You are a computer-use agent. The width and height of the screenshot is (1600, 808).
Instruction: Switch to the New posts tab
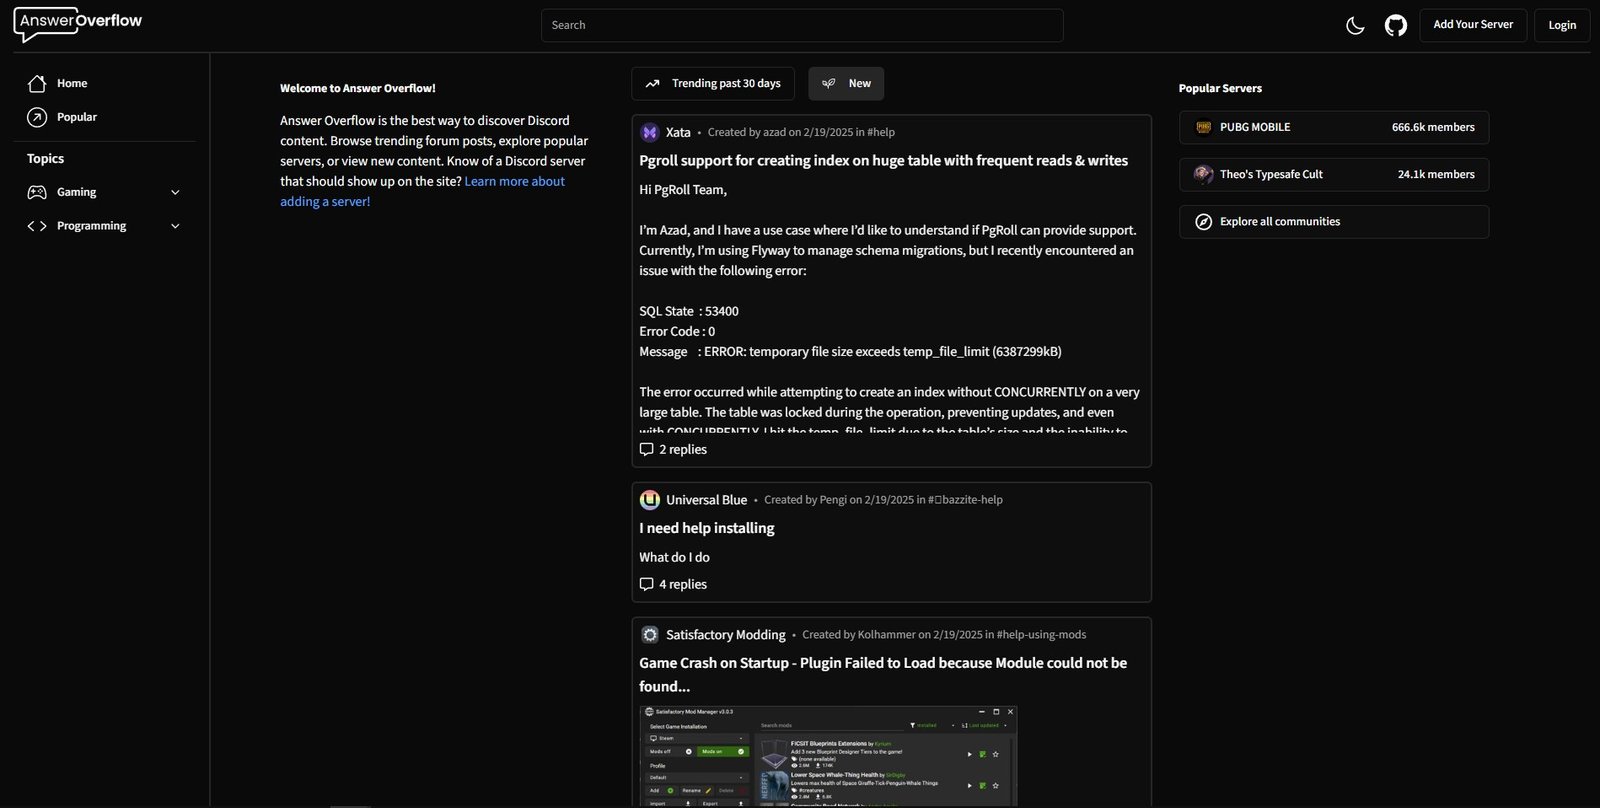pyautogui.click(x=846, y=84)
